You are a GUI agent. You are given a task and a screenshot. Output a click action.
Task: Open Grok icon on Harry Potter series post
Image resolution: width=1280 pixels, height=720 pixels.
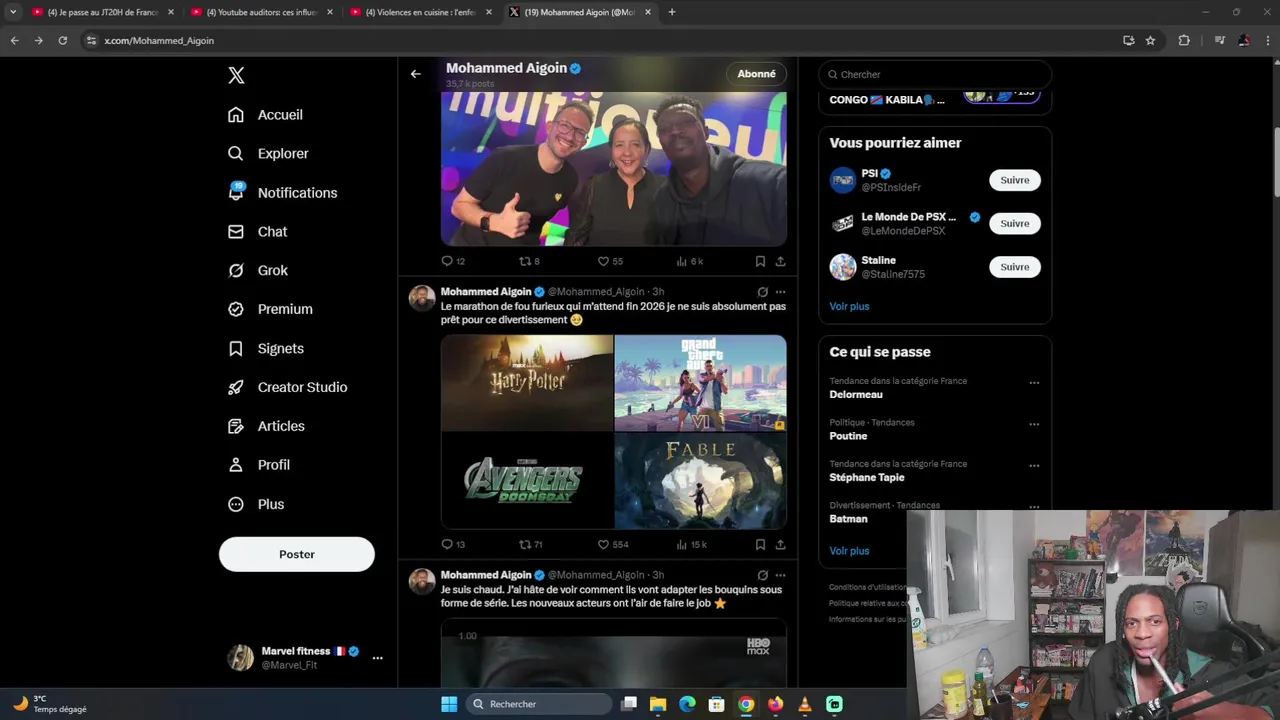click(762, 576)
